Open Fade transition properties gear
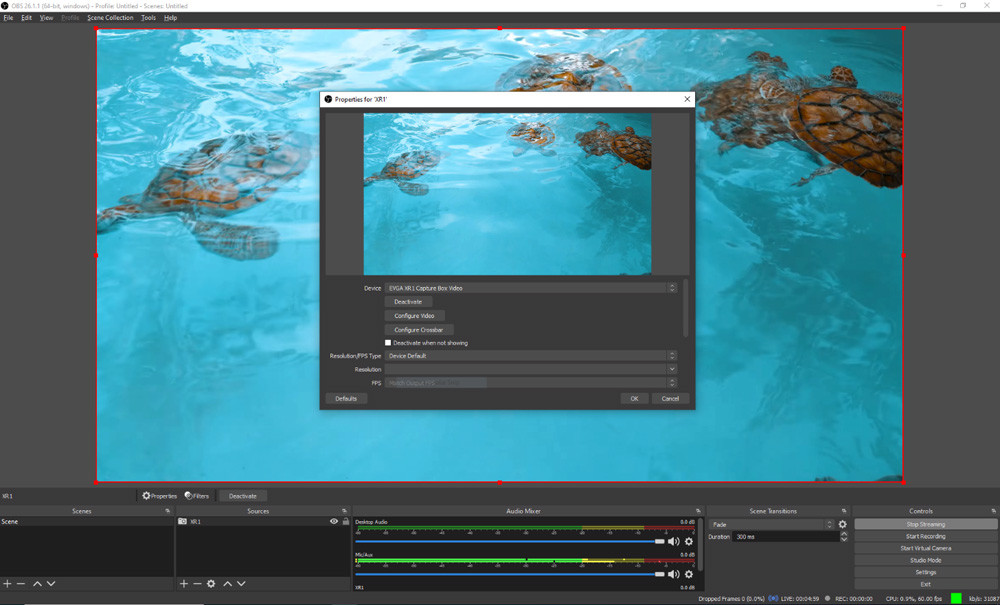1000x605 pixels. (x=842, y=524)
